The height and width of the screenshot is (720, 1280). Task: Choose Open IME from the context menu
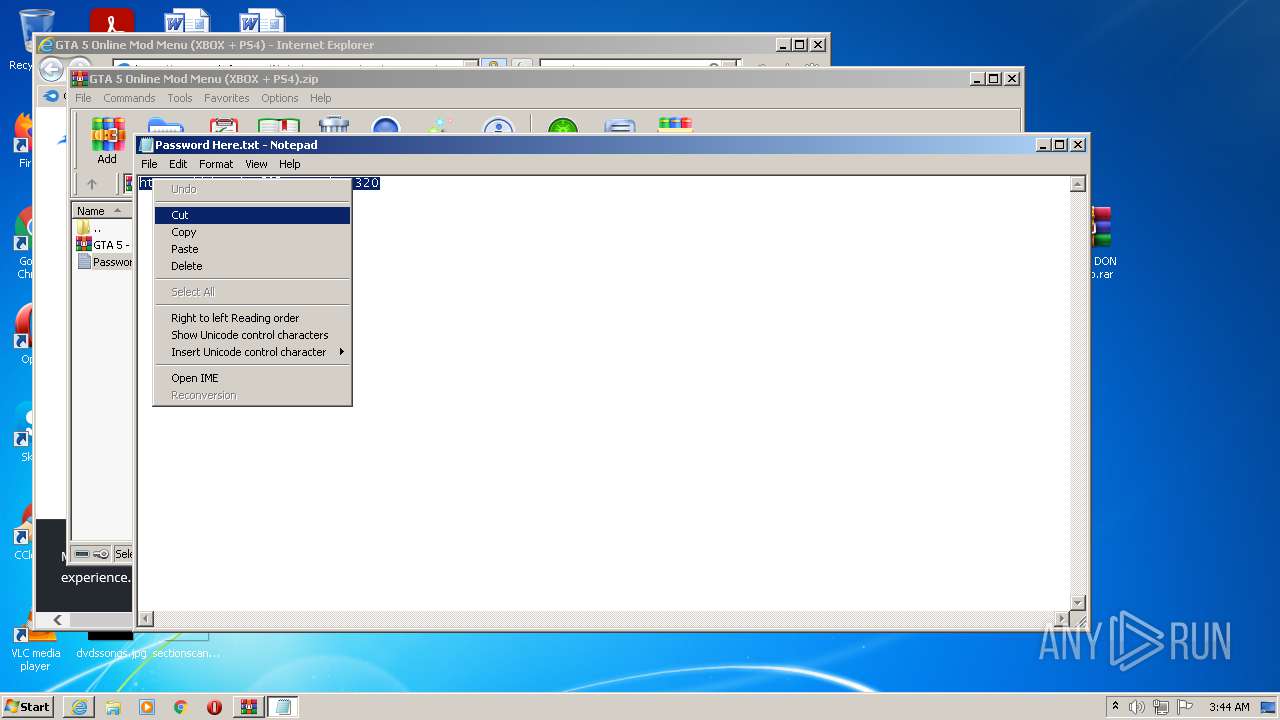[x=252, y=378]
